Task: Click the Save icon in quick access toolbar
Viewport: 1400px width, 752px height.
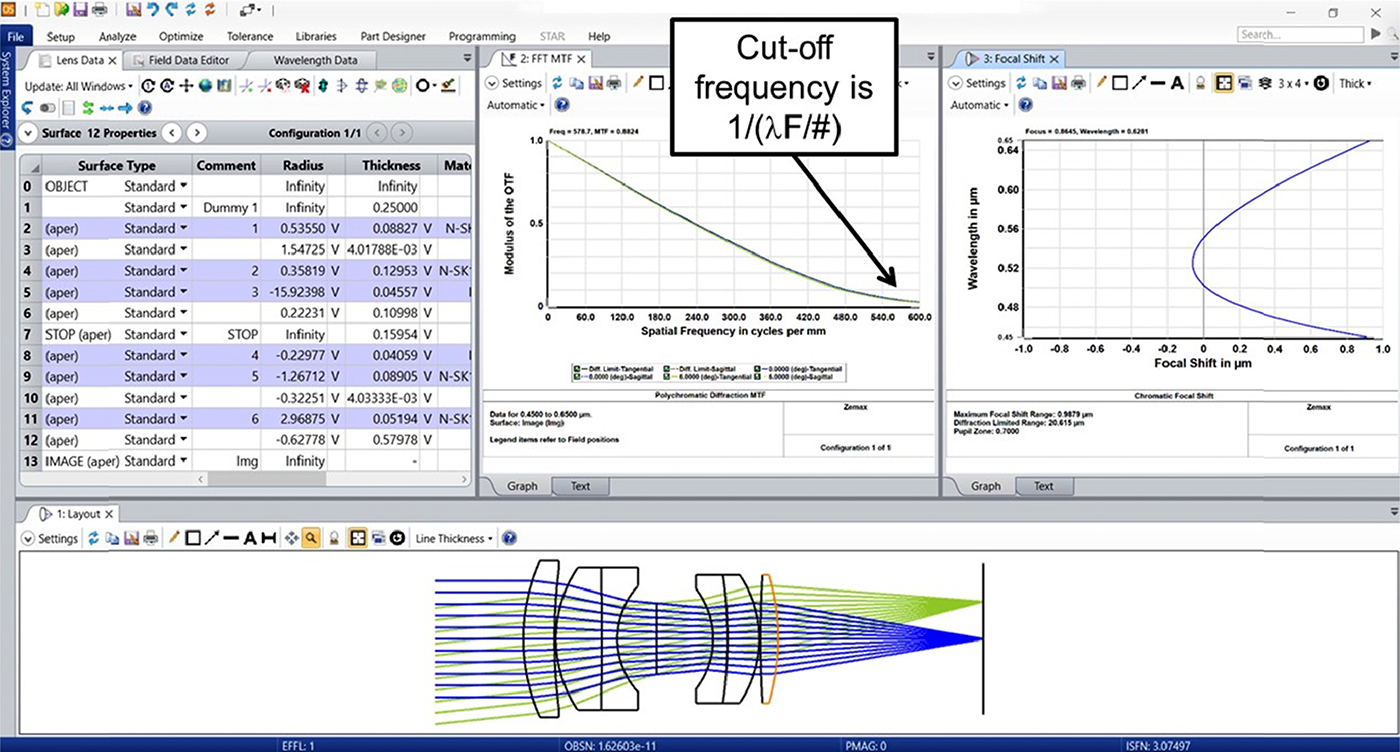Action: point(79,10)
